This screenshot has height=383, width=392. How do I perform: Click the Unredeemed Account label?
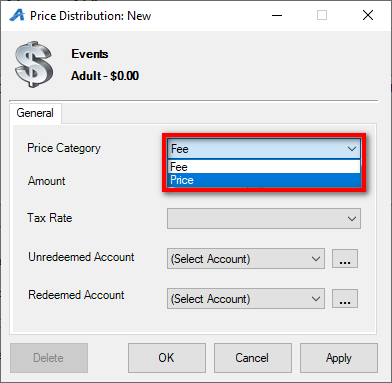tap(81, 257)
